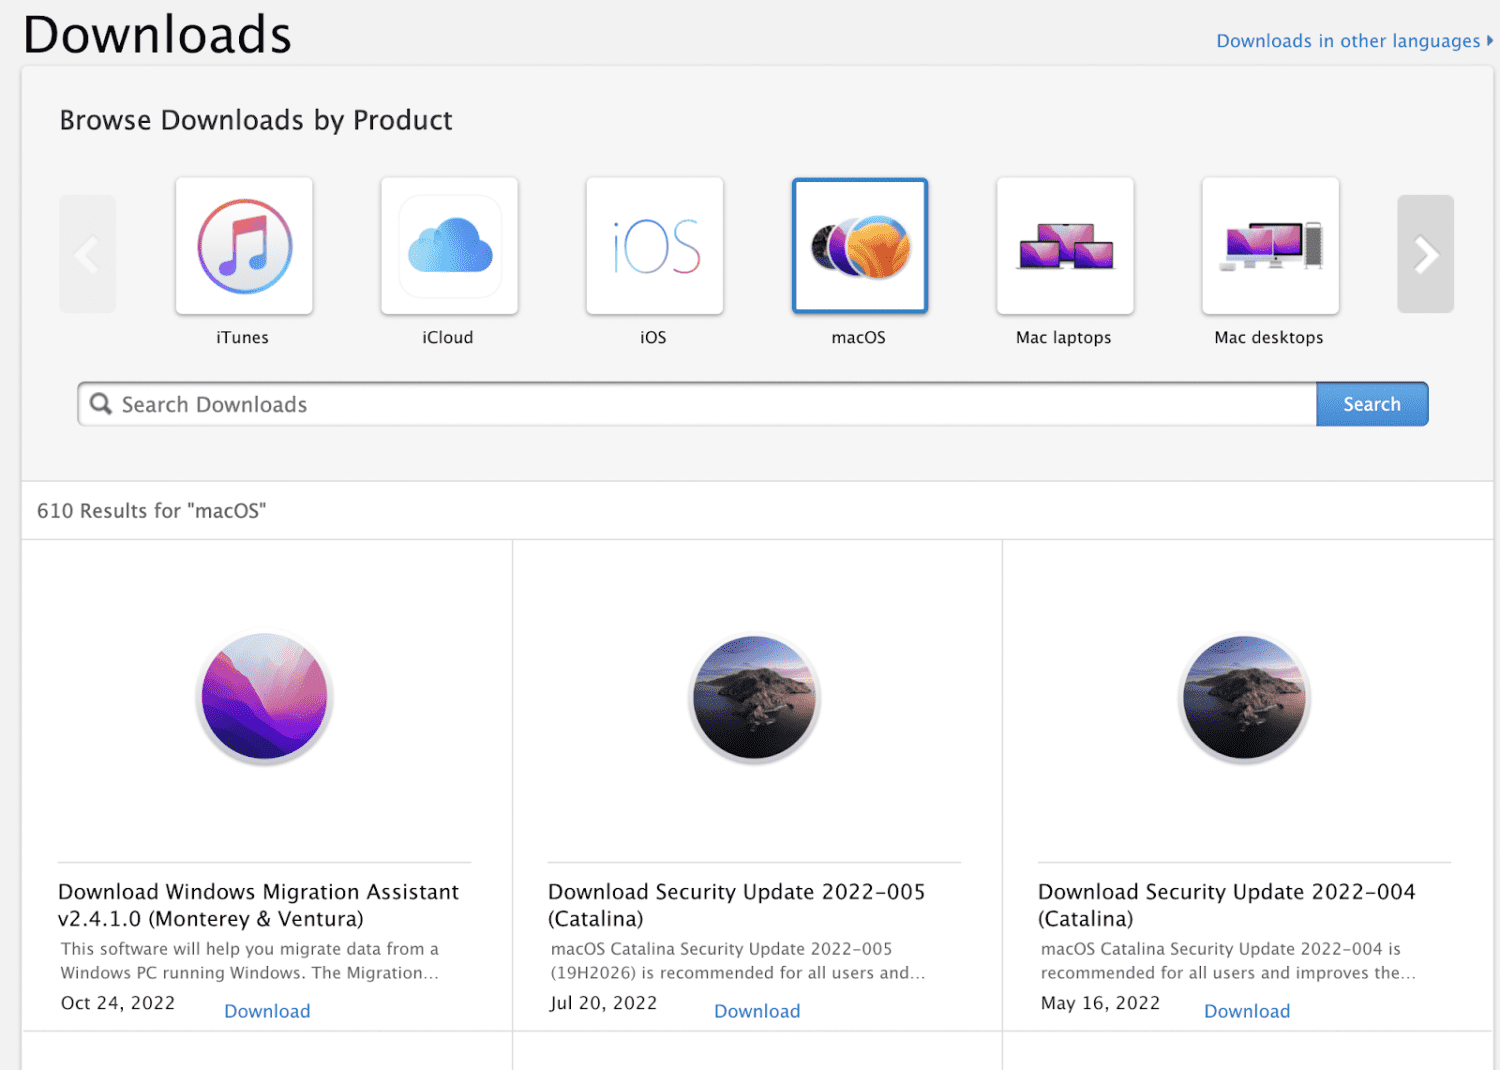Open the iCloud downloads category

[x=449, y=246]
